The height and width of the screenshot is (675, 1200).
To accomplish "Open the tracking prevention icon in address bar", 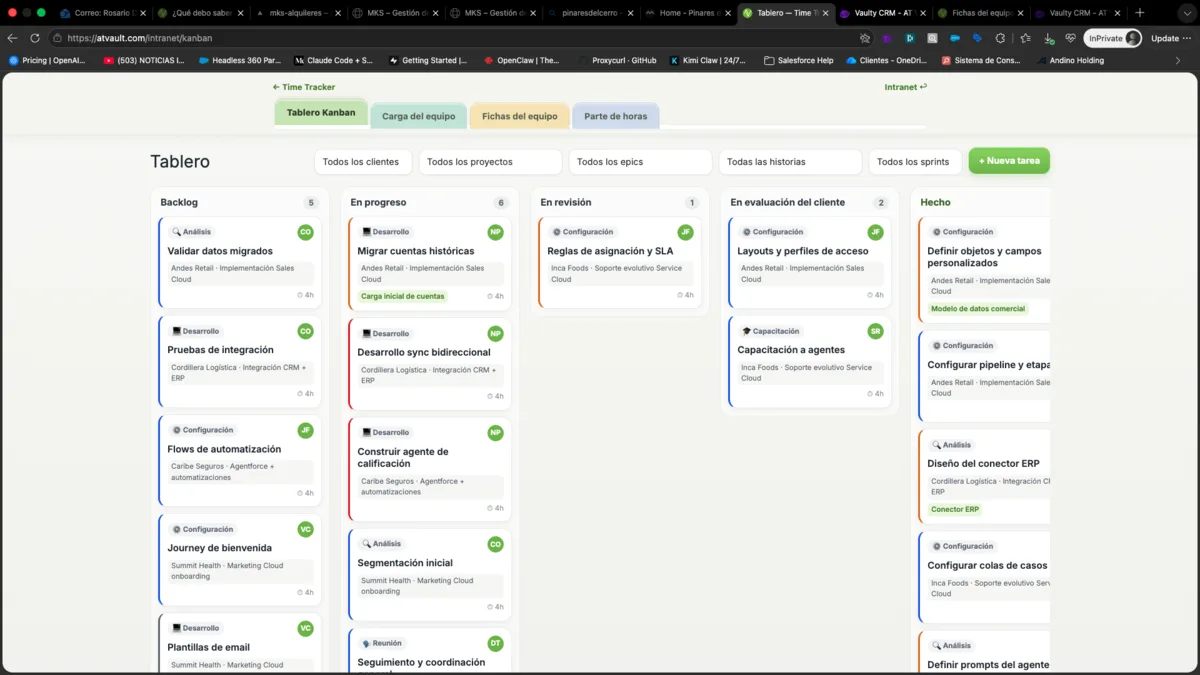I will (x=865, y=38).
